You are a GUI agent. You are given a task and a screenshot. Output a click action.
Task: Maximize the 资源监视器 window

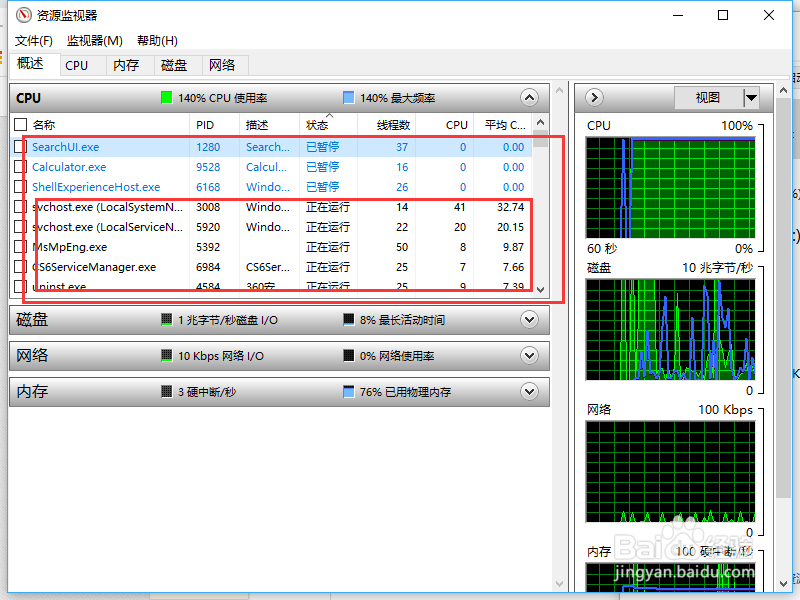[x=723, y=15]
